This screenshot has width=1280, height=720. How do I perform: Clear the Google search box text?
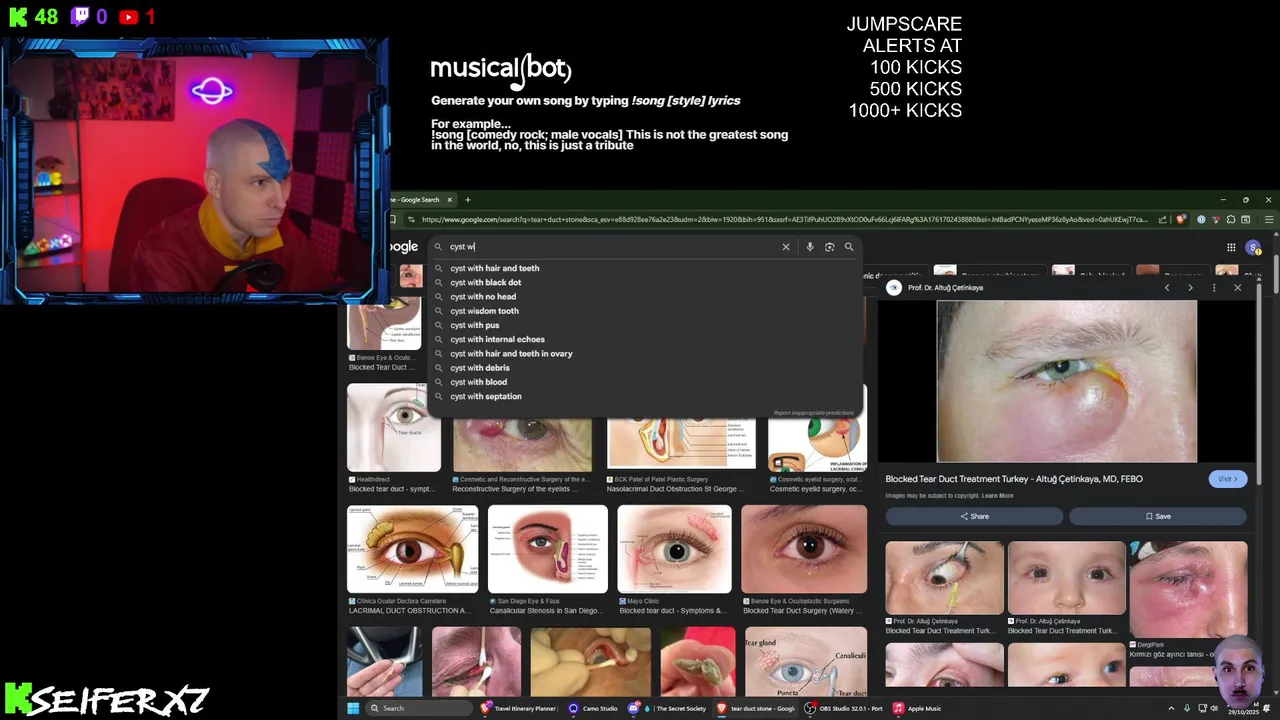tap(786, 247)
